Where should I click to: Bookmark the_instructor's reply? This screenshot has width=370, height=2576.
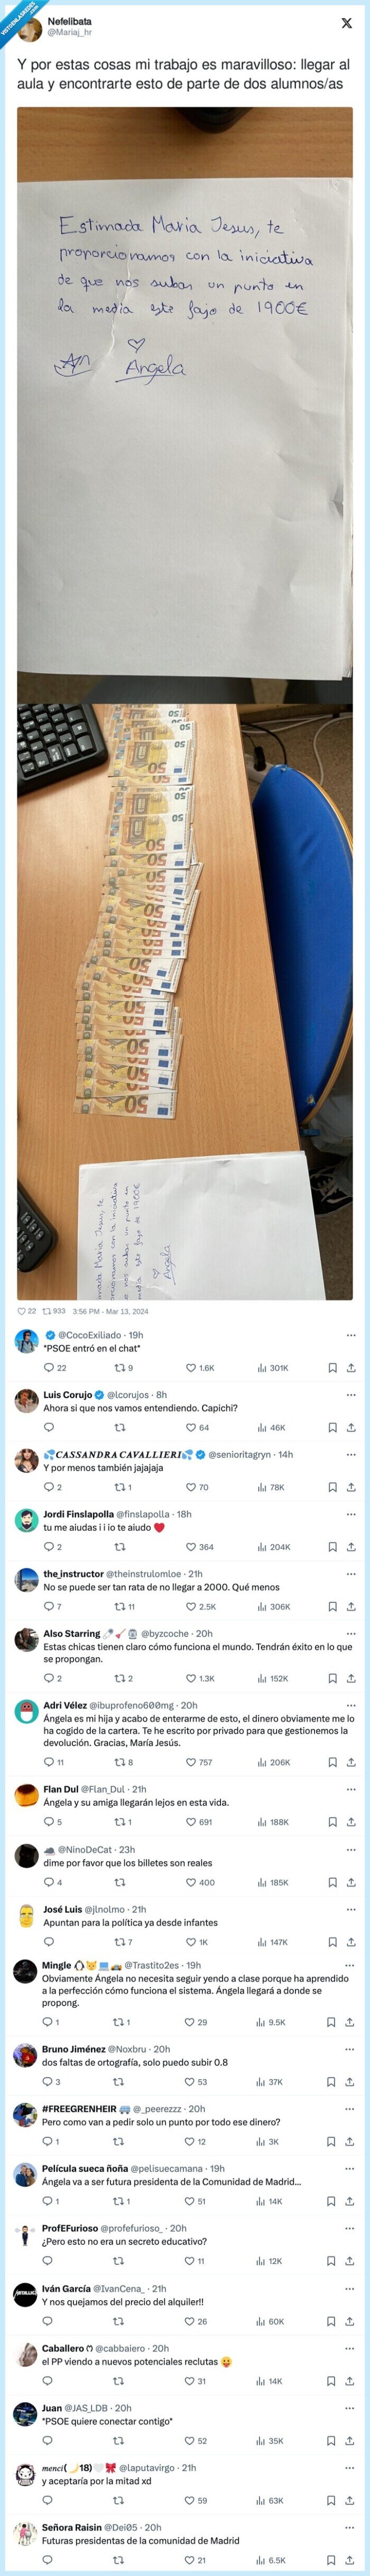point(333,1607)
